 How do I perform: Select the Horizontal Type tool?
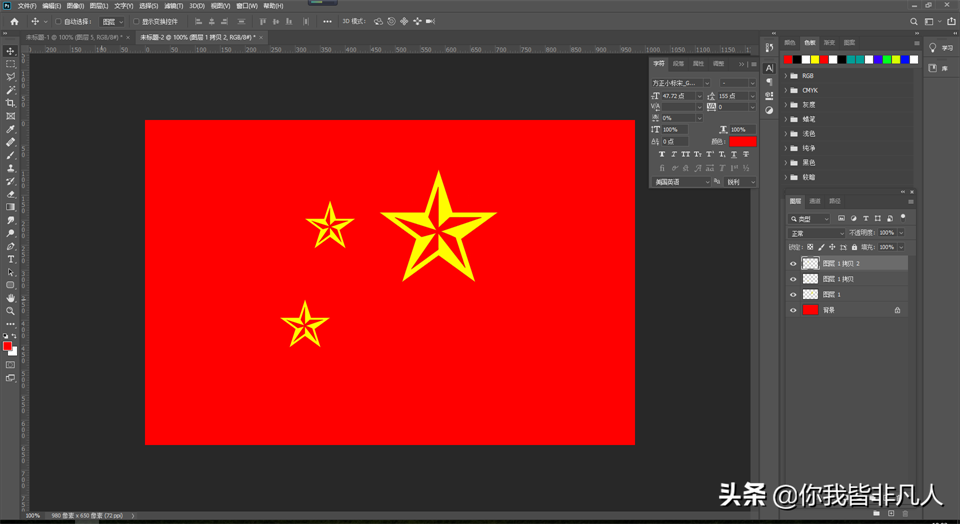tap(10, 259)
